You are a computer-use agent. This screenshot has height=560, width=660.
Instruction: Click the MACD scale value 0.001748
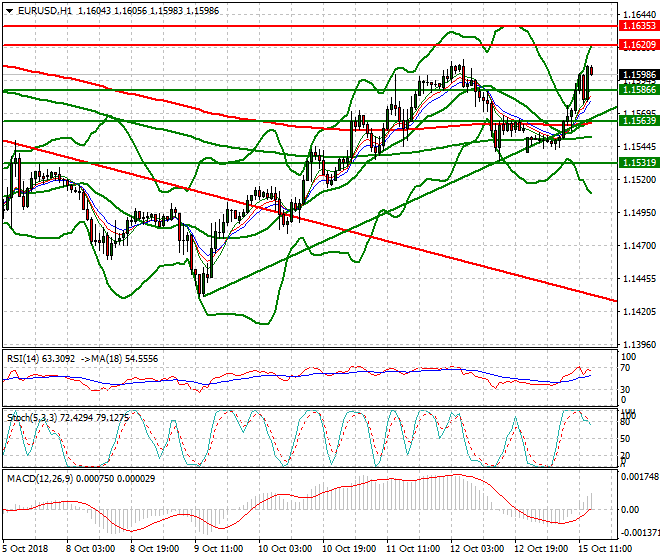click(640, 477)
